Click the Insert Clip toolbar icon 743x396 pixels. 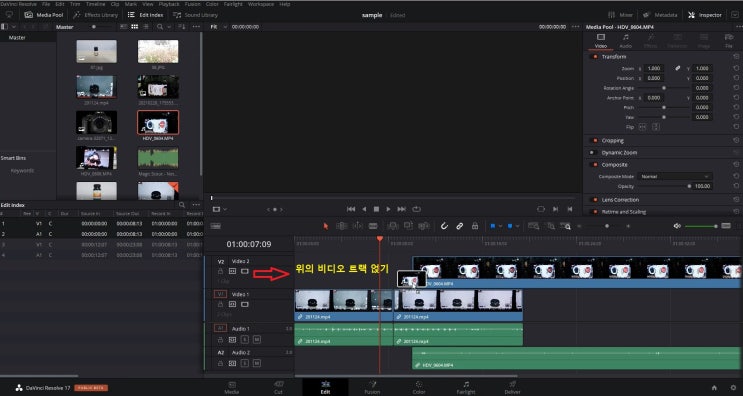(x=392, y=226)
